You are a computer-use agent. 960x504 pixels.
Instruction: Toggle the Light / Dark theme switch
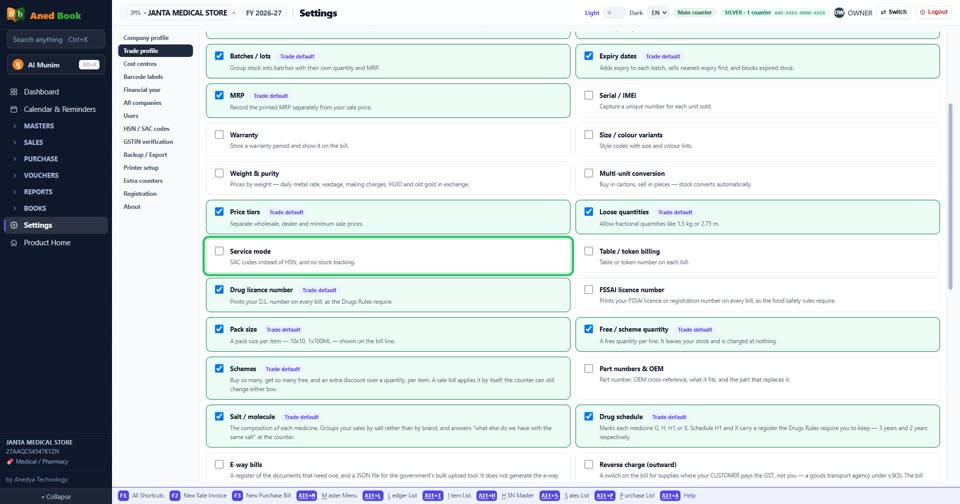tap(614, 12)
